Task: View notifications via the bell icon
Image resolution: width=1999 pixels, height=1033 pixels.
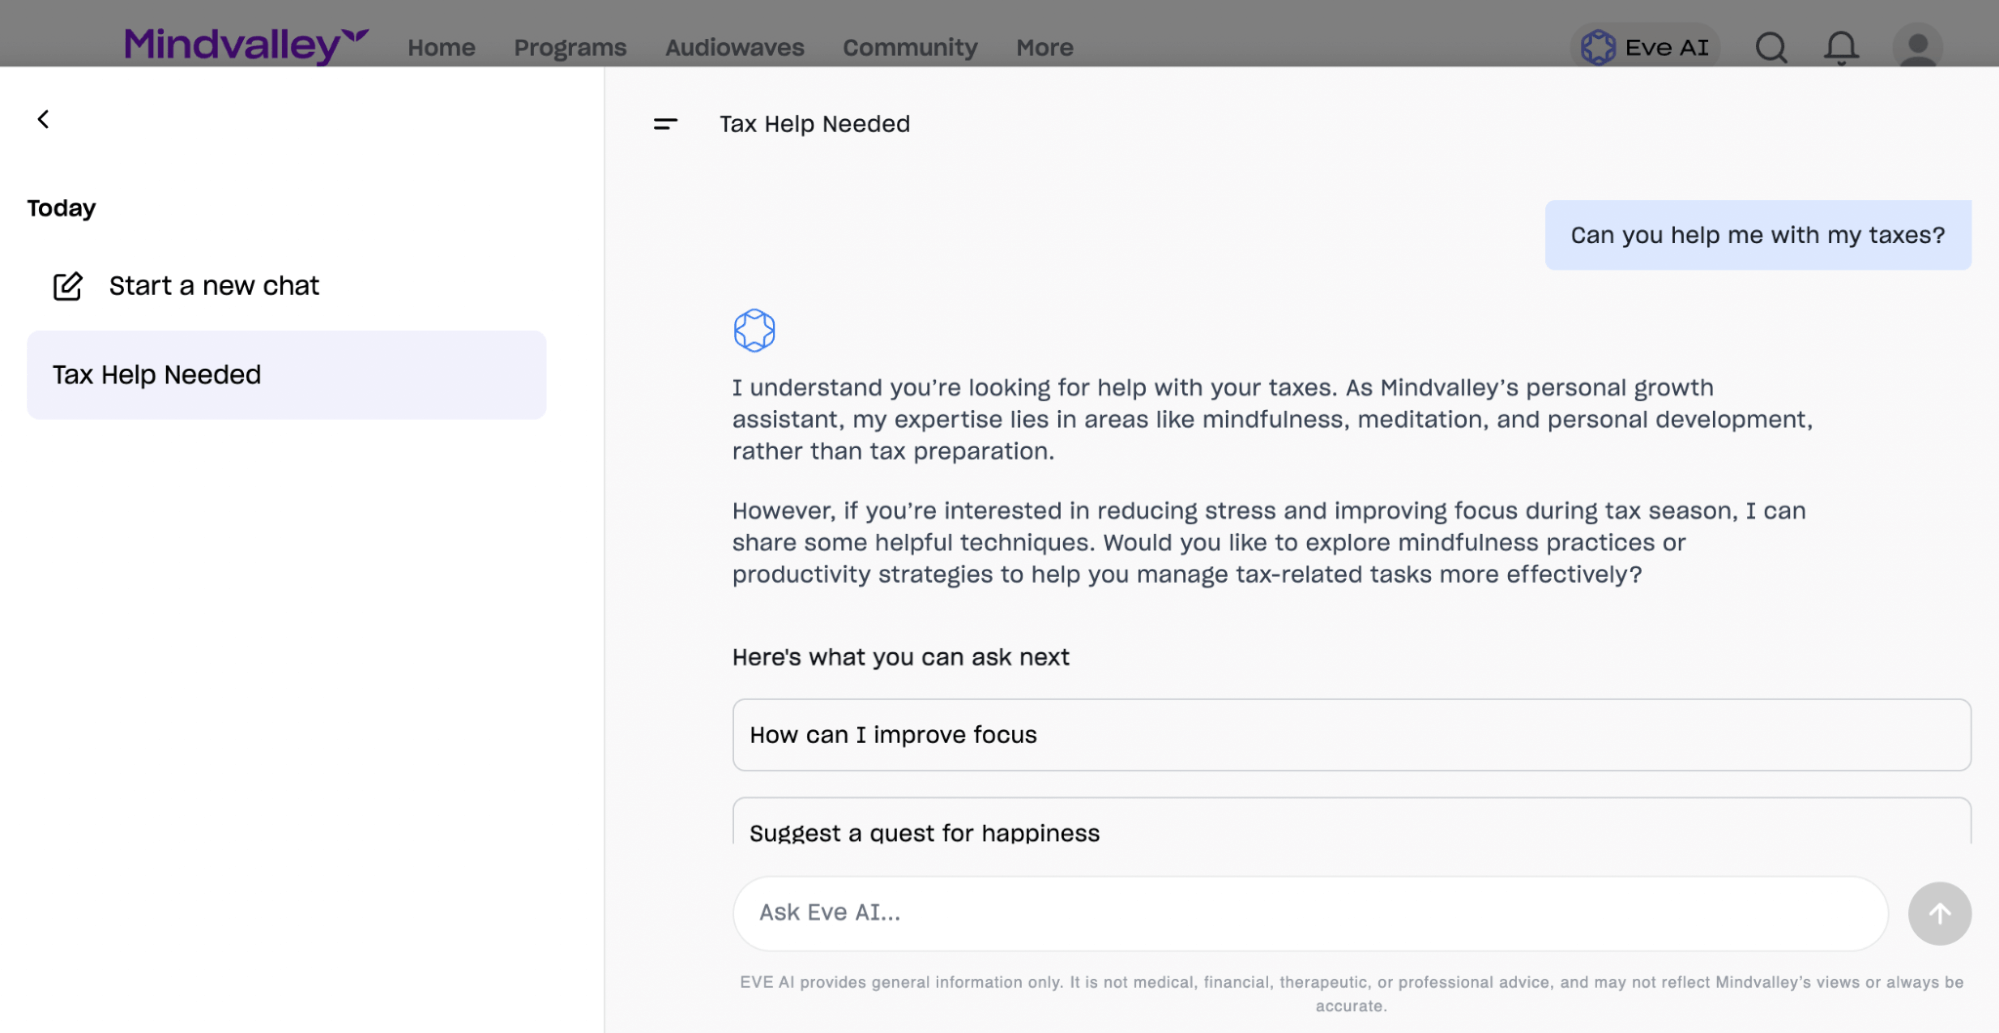Action: click(1840, 47)
